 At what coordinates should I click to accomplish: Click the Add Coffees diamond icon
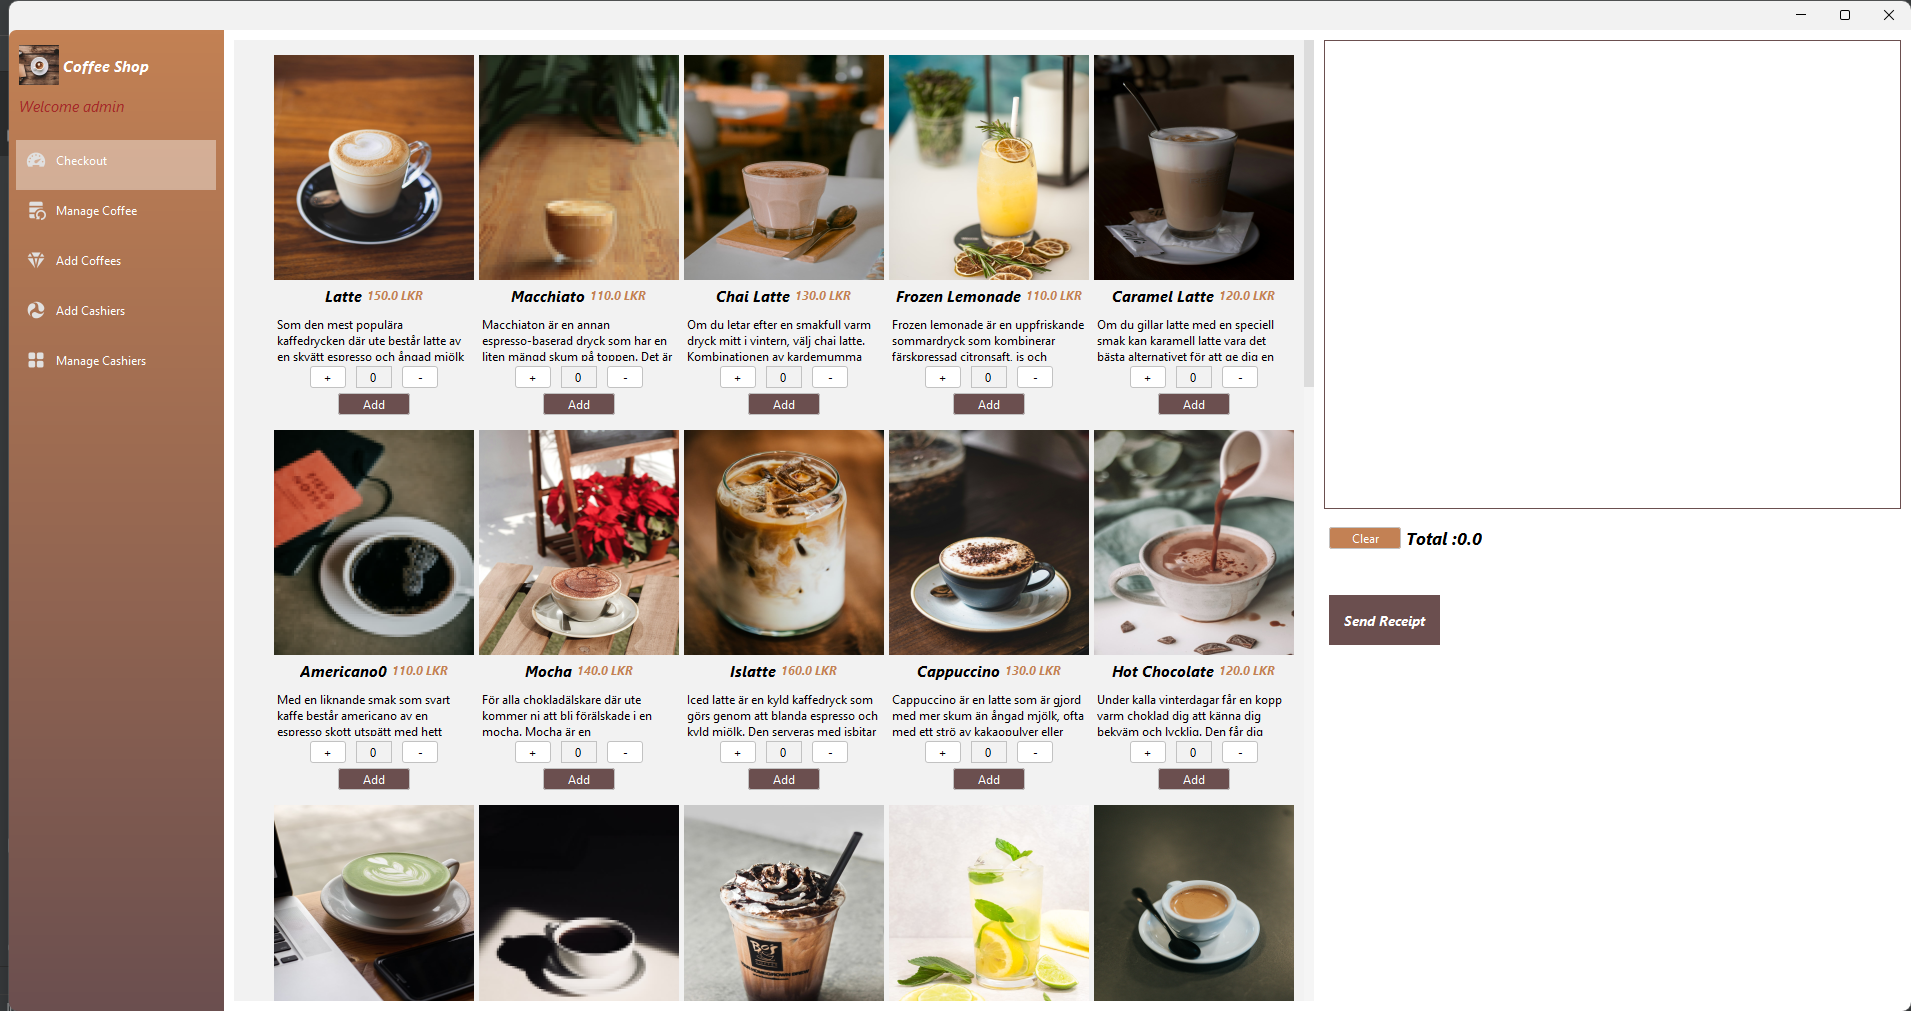36,260
